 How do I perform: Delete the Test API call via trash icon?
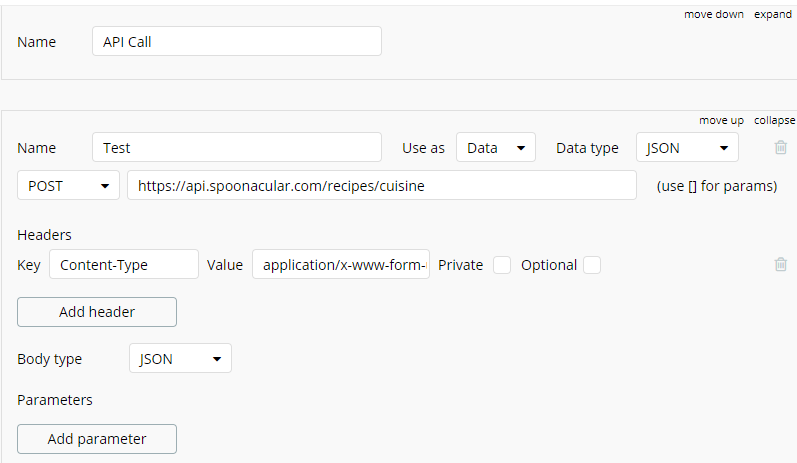(x=781, y=147)
